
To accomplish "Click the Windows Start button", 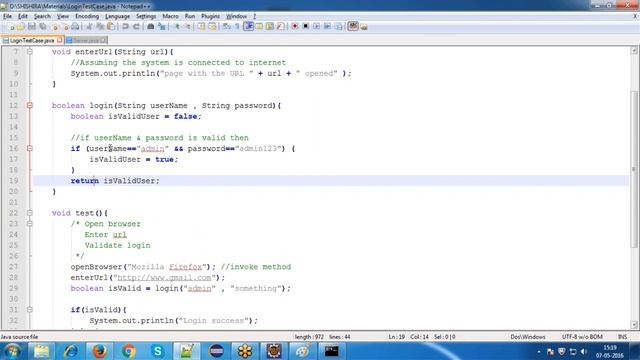I will point(13,351).
